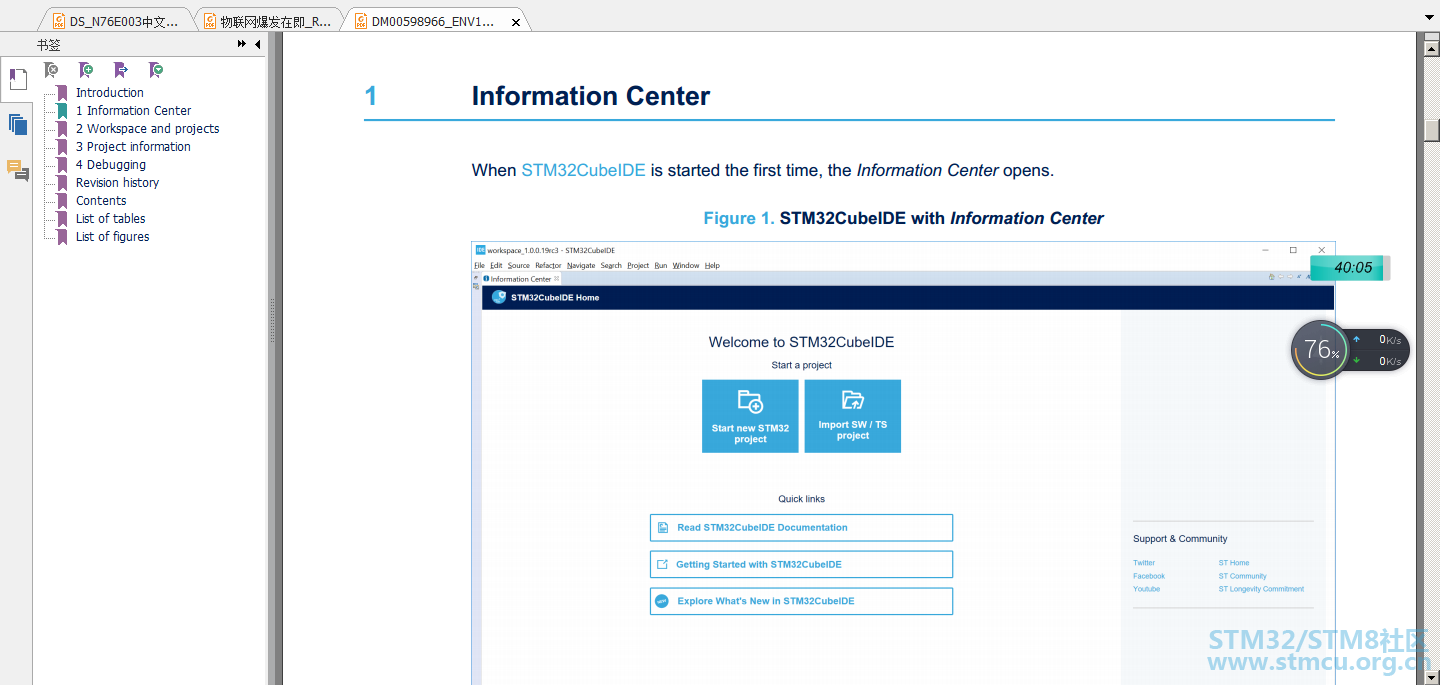The width and height of the screenshot is (1440, 685).
Task: Click the PDF icon on DS_N76E003 tab
Action: 59,21
